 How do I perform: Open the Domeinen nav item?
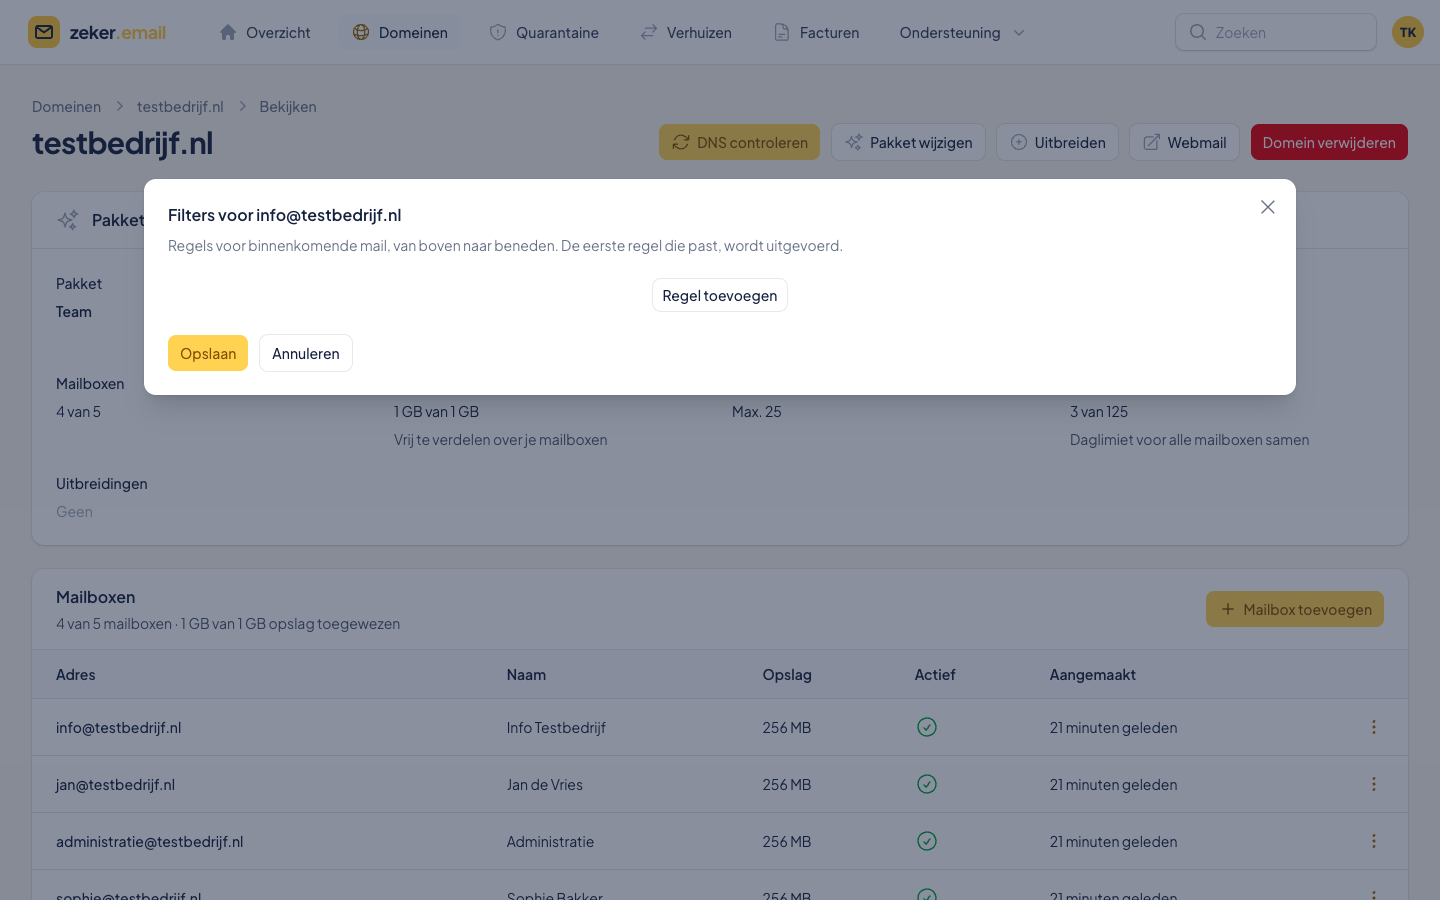[x=400, y=32]
